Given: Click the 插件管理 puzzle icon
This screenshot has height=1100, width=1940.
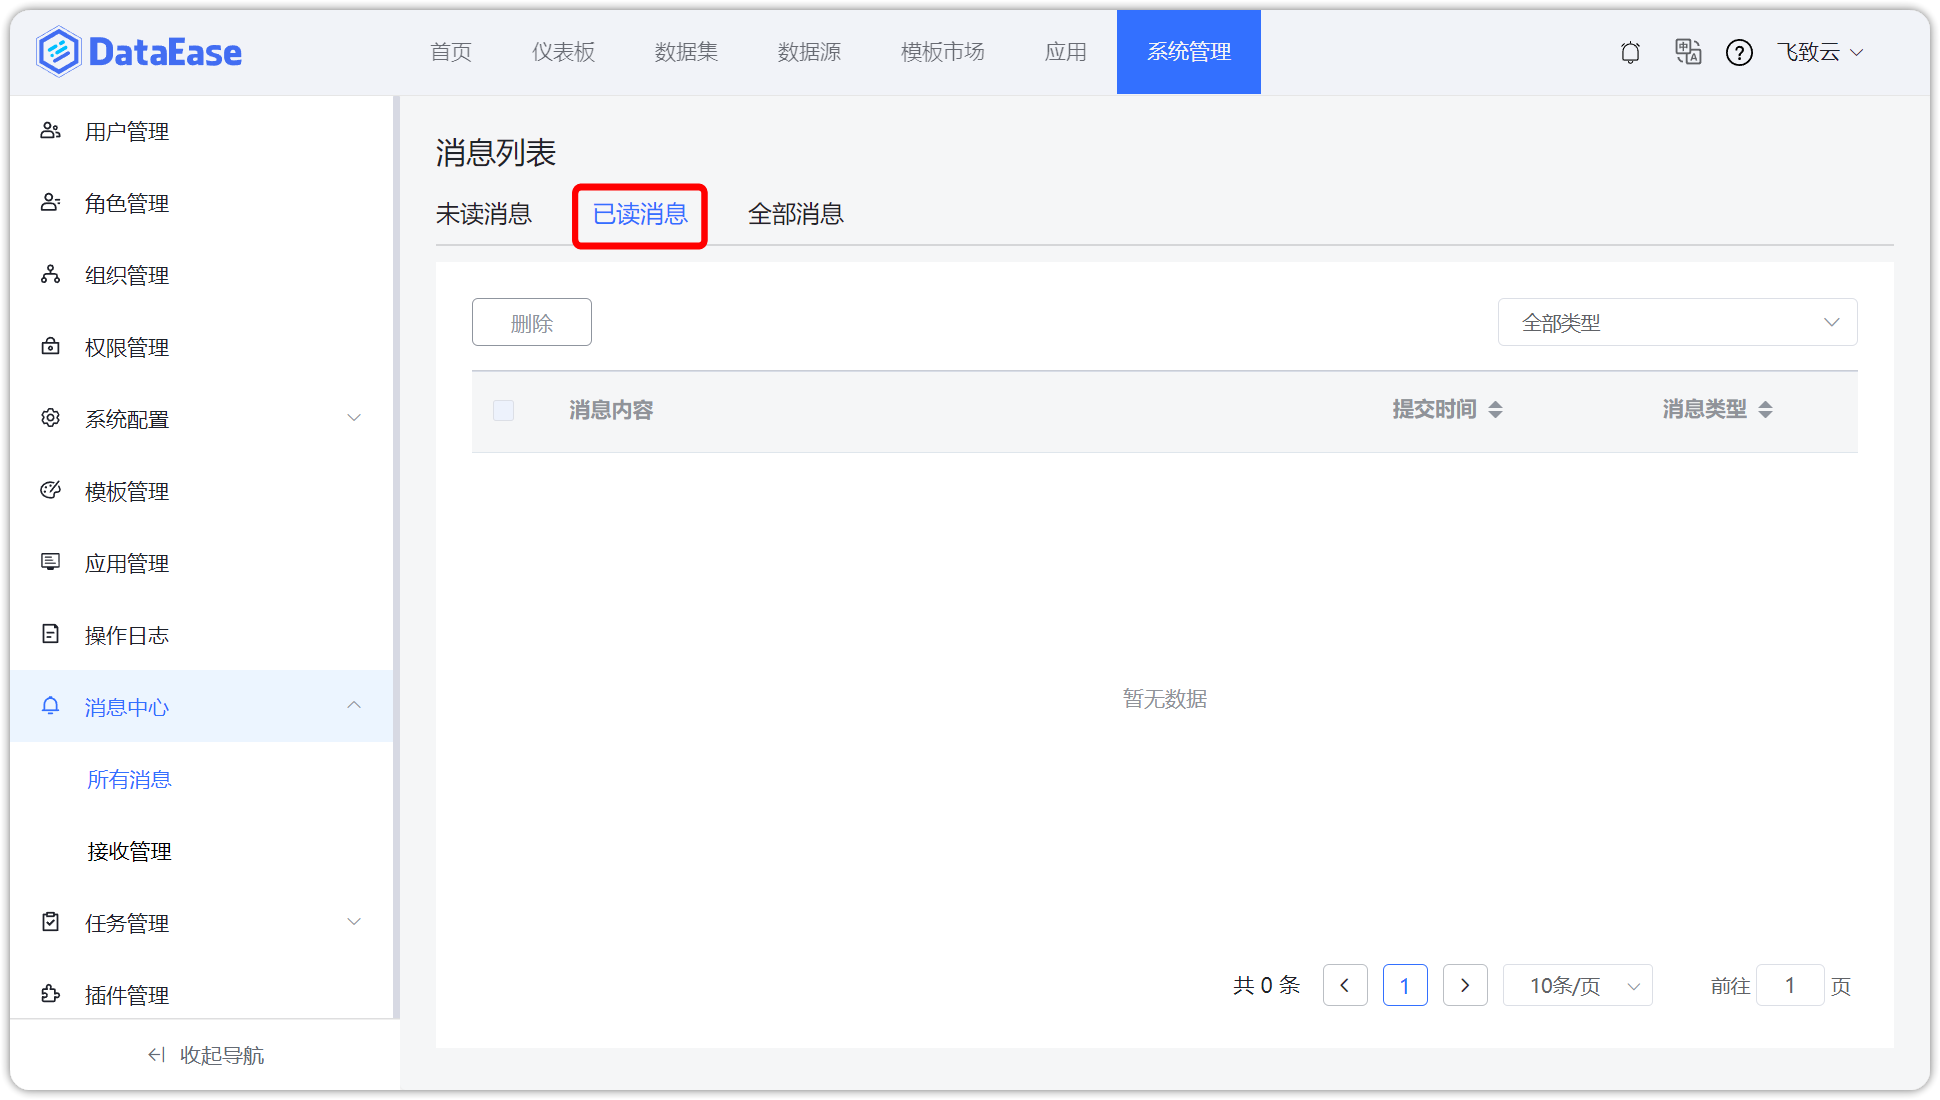Looking at the screenshot, I should pyautogui.click(x=50, y=994).
